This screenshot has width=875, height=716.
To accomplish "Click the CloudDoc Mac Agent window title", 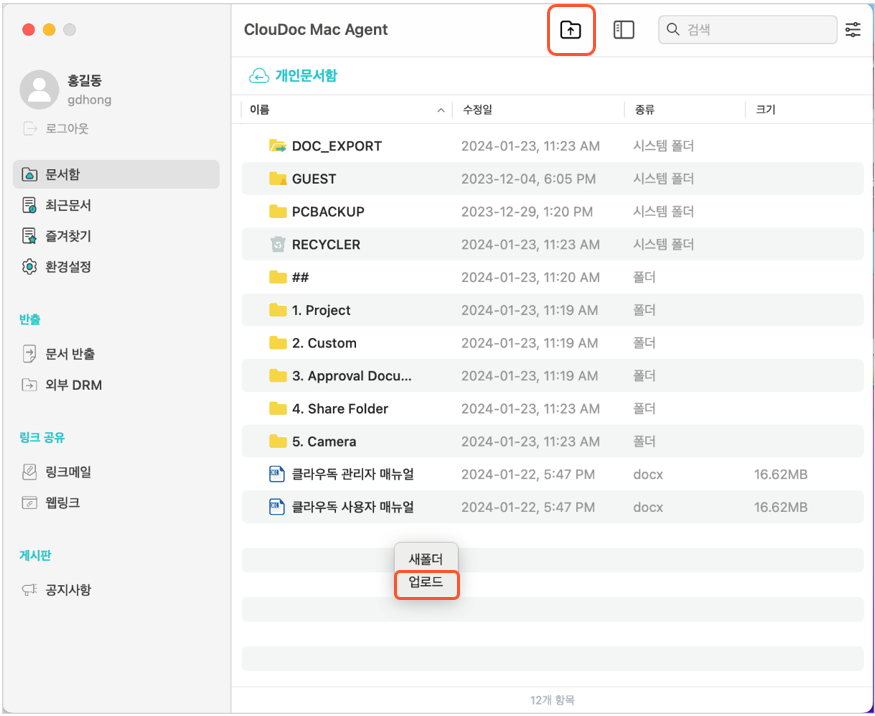I will coord(316,30).
